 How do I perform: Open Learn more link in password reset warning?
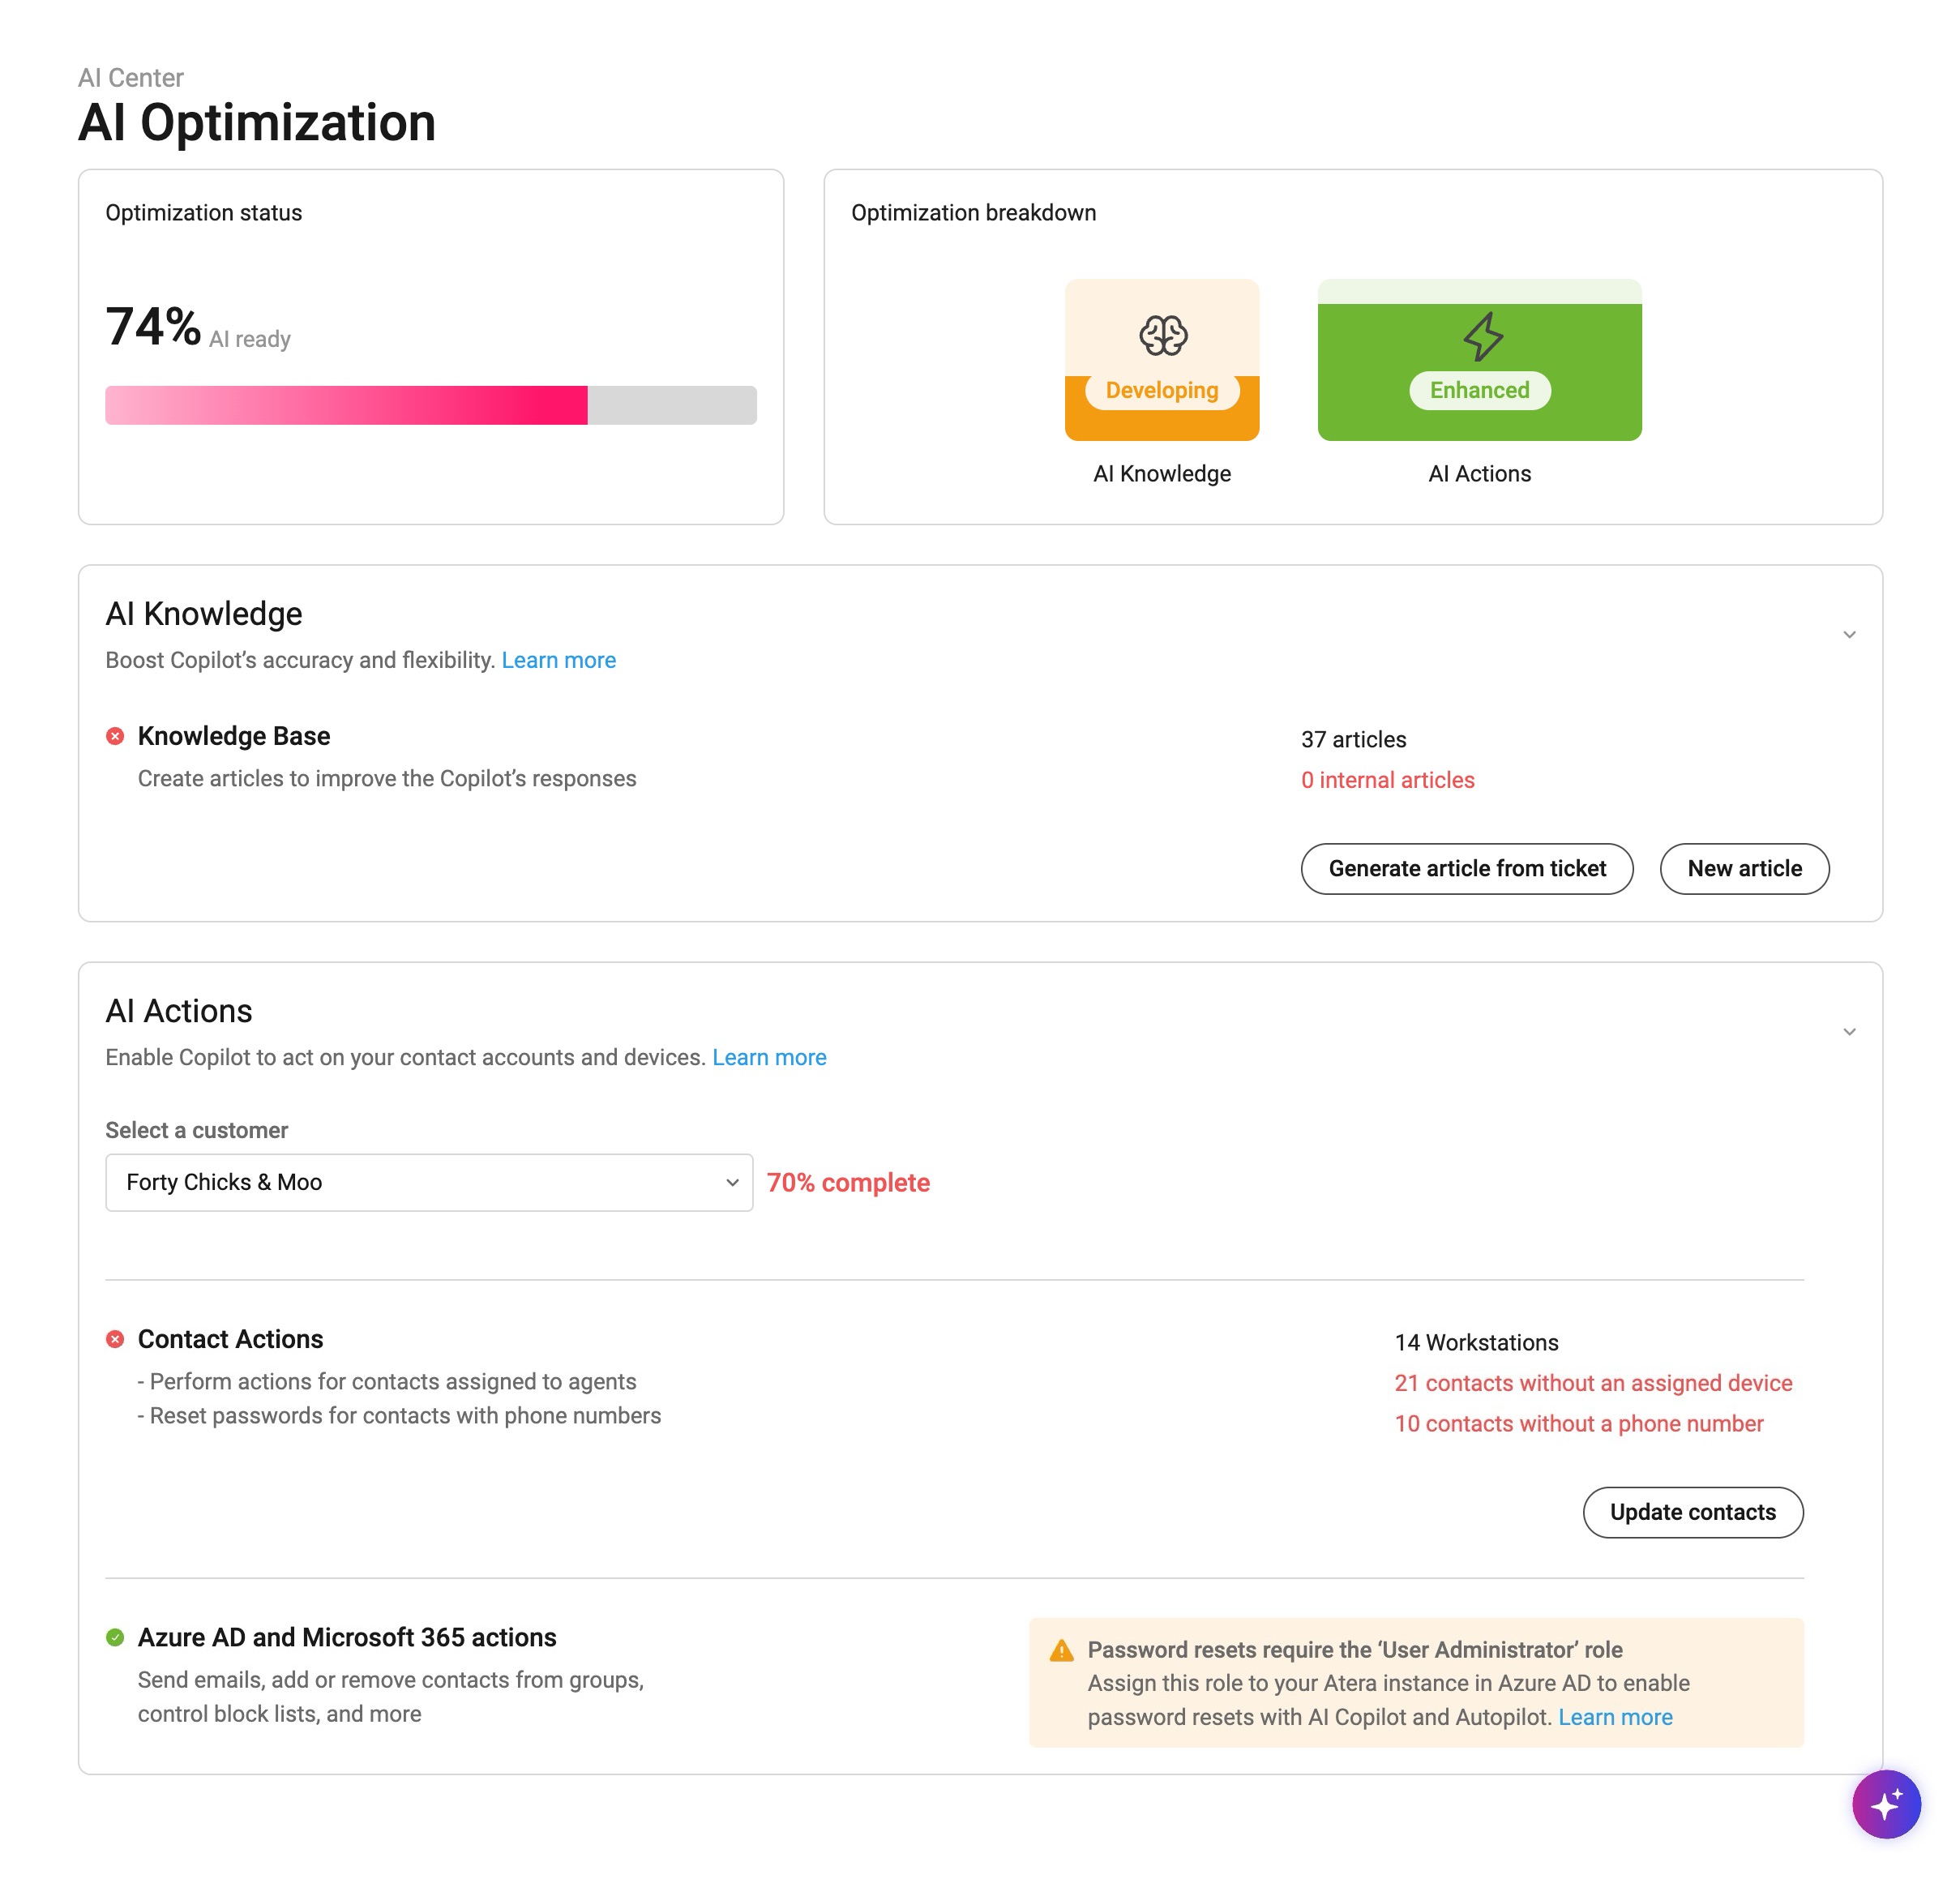[1615, 1717]
